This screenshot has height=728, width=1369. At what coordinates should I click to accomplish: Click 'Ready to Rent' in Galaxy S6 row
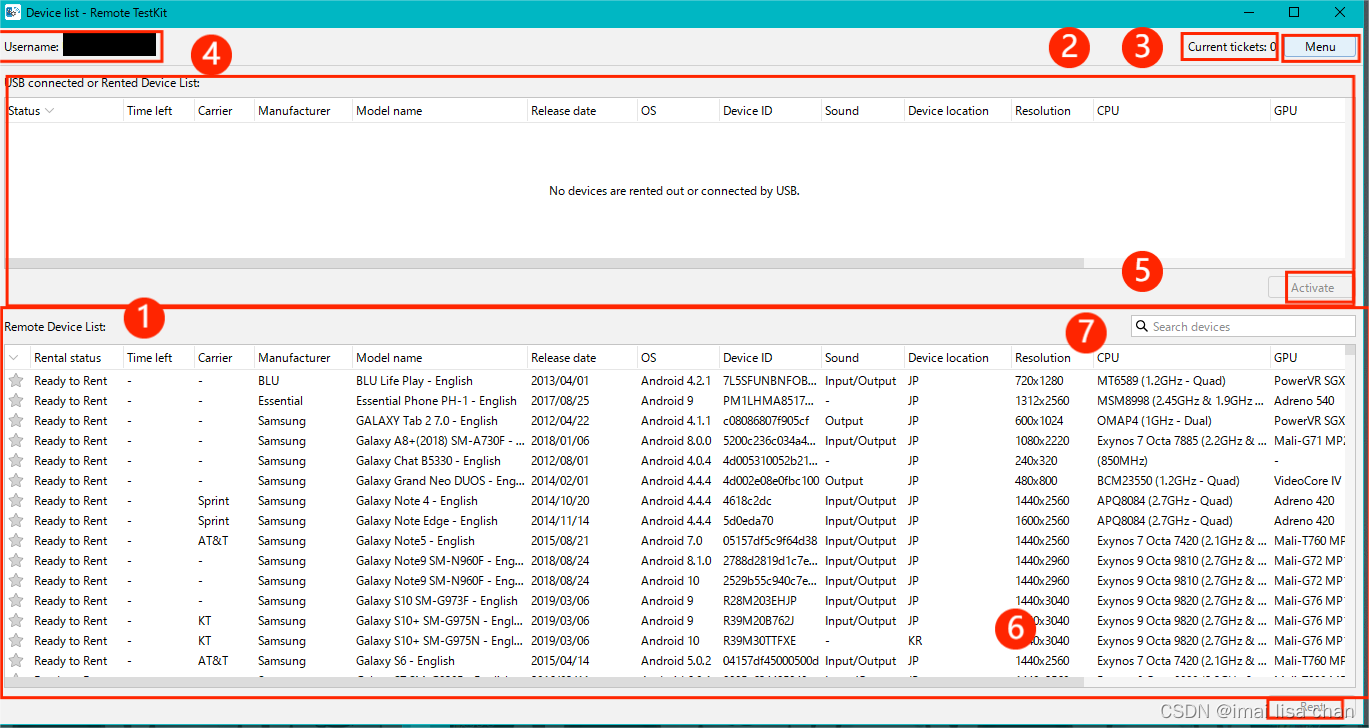(70, 660)
